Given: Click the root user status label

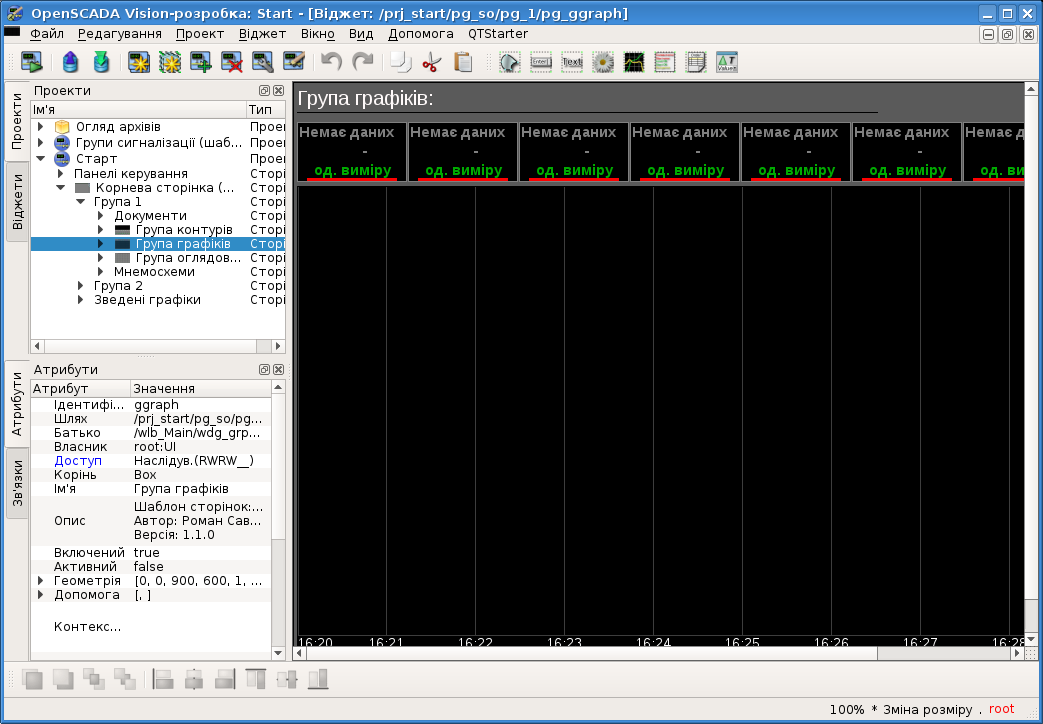Looking at the screenshot, I should (x=1002, y=709).
